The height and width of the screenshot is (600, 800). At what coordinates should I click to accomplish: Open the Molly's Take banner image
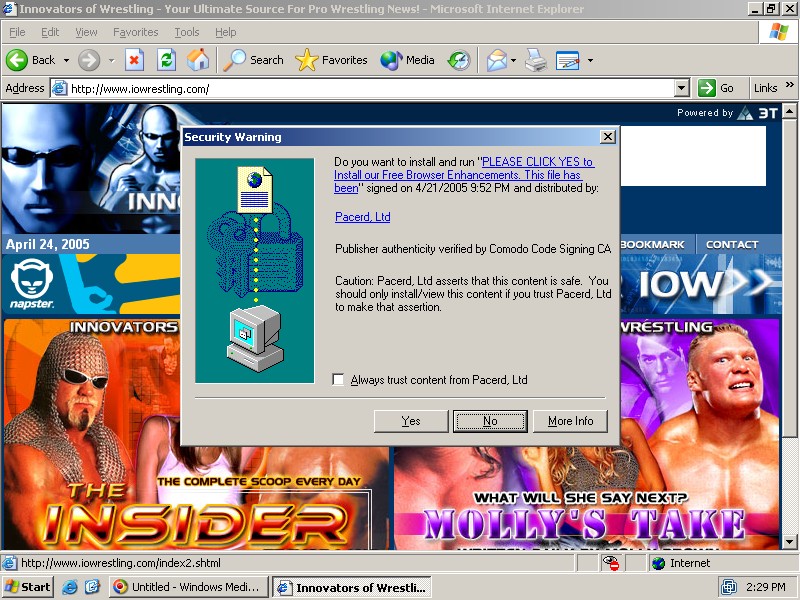[x=586, y=497]
